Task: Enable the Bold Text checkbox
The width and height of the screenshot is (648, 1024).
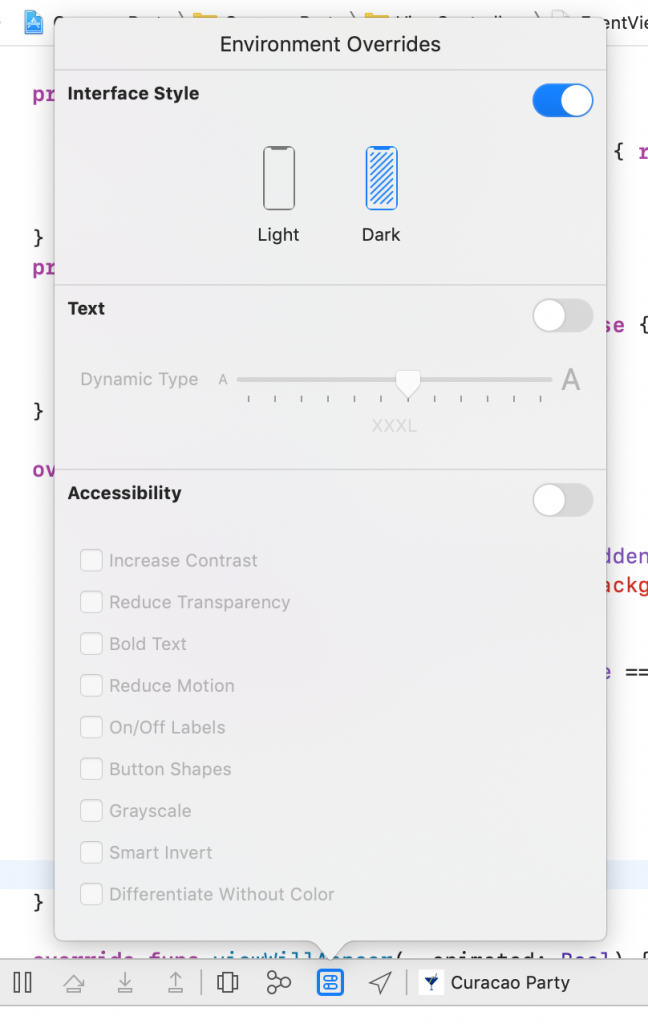Action: (x=92, y=644)
